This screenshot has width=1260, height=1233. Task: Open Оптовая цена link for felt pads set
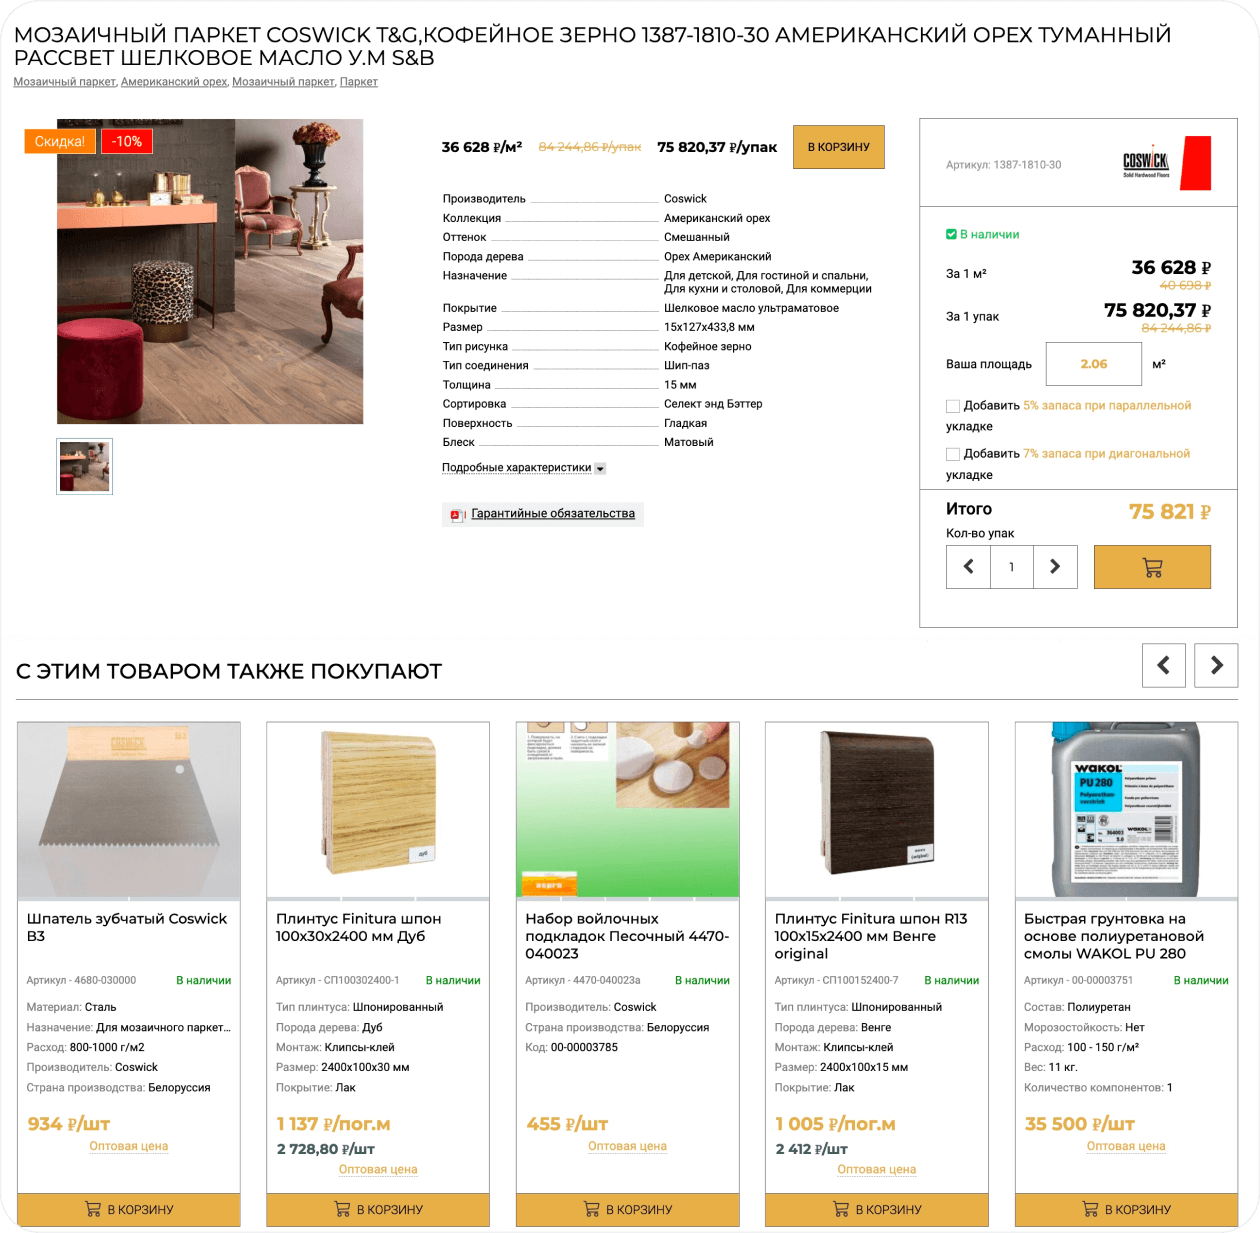point(627,1146)
